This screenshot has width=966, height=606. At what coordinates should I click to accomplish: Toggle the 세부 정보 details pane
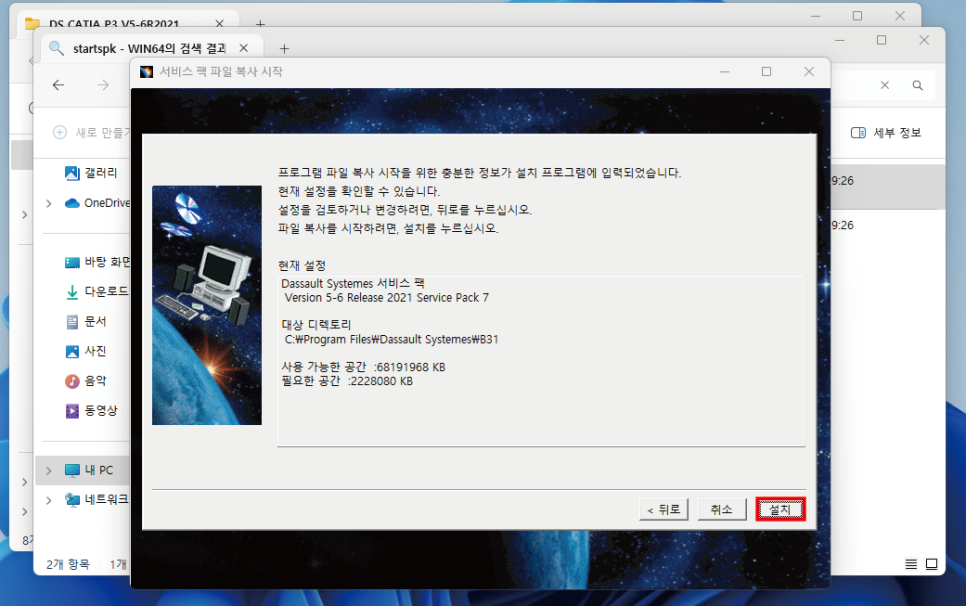point(886,132)
